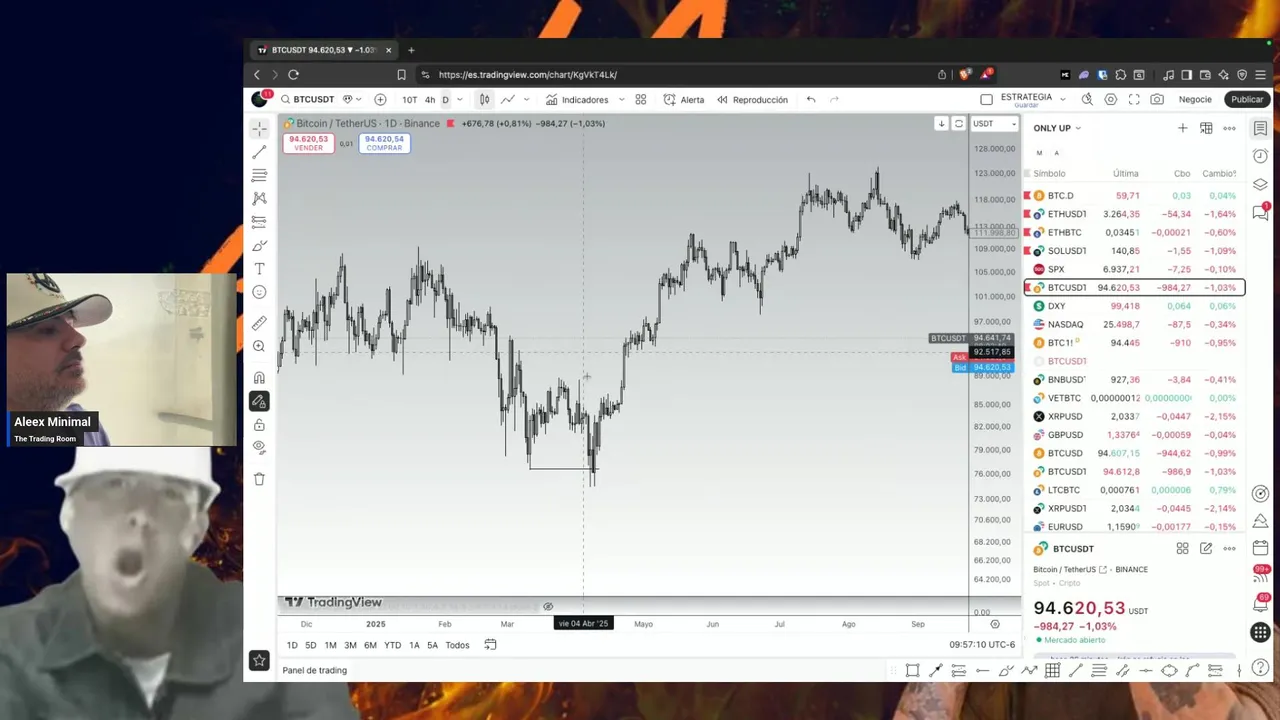1280x720 pixels.
Task: Select NASDAQ in the watchlist
Action: coord(1133,324)
